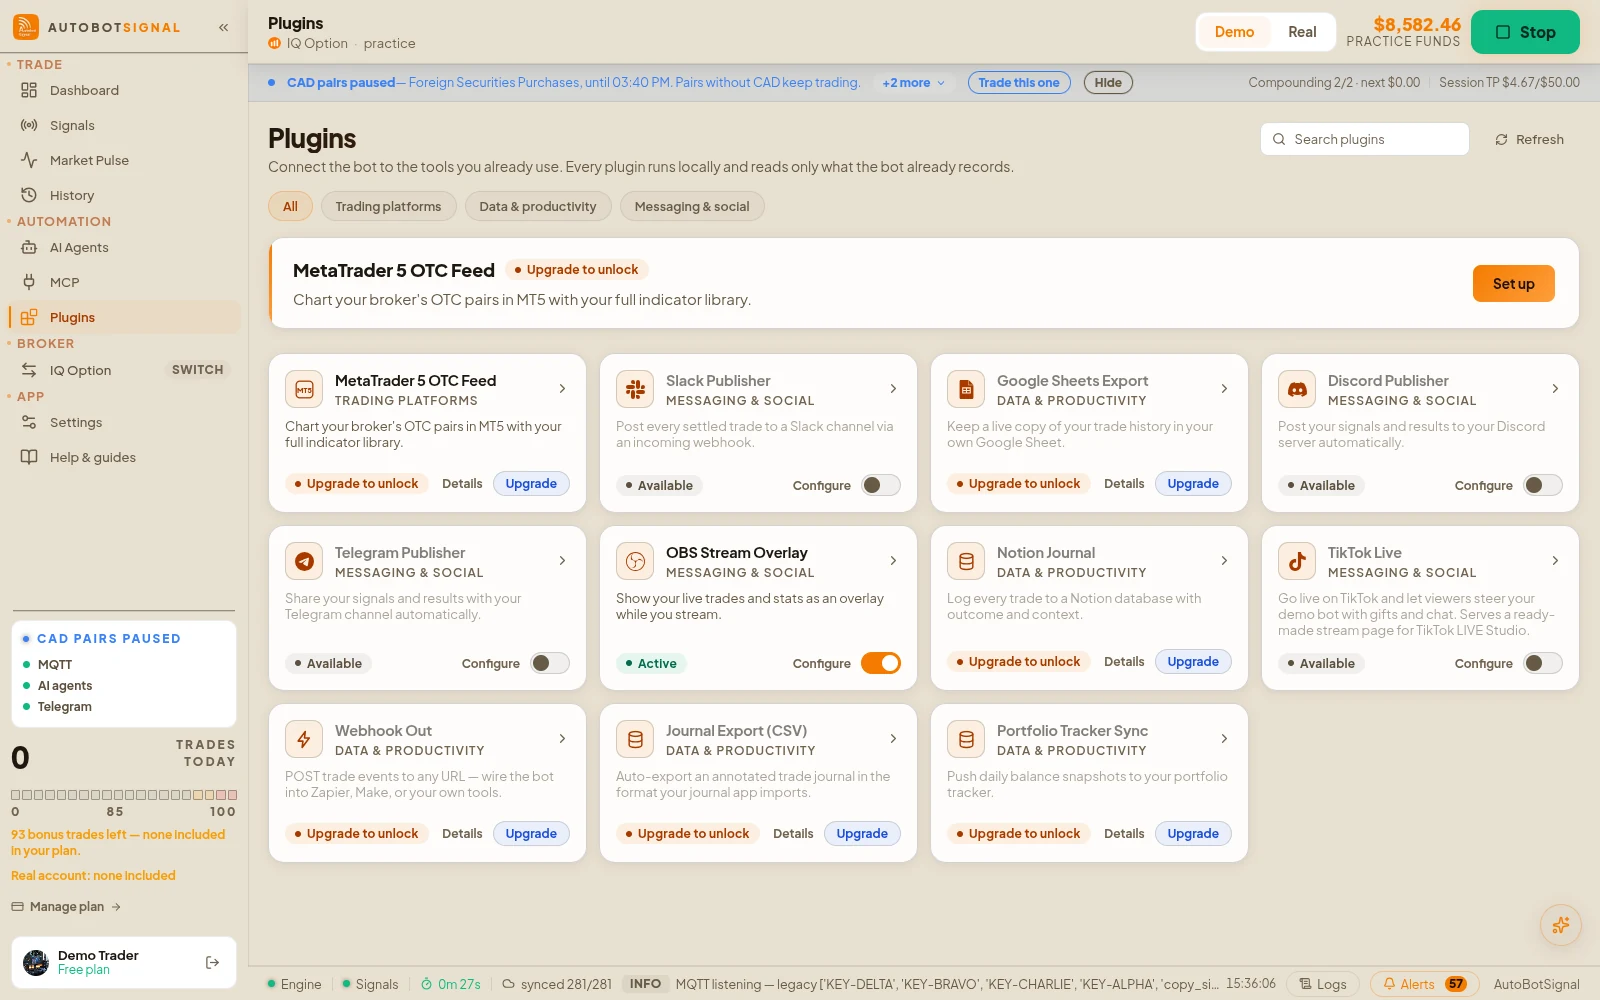Screen dimensions: 1600x1000
Task: Expand the +2 more notices dropdown
Action: (x=913, y=83)
